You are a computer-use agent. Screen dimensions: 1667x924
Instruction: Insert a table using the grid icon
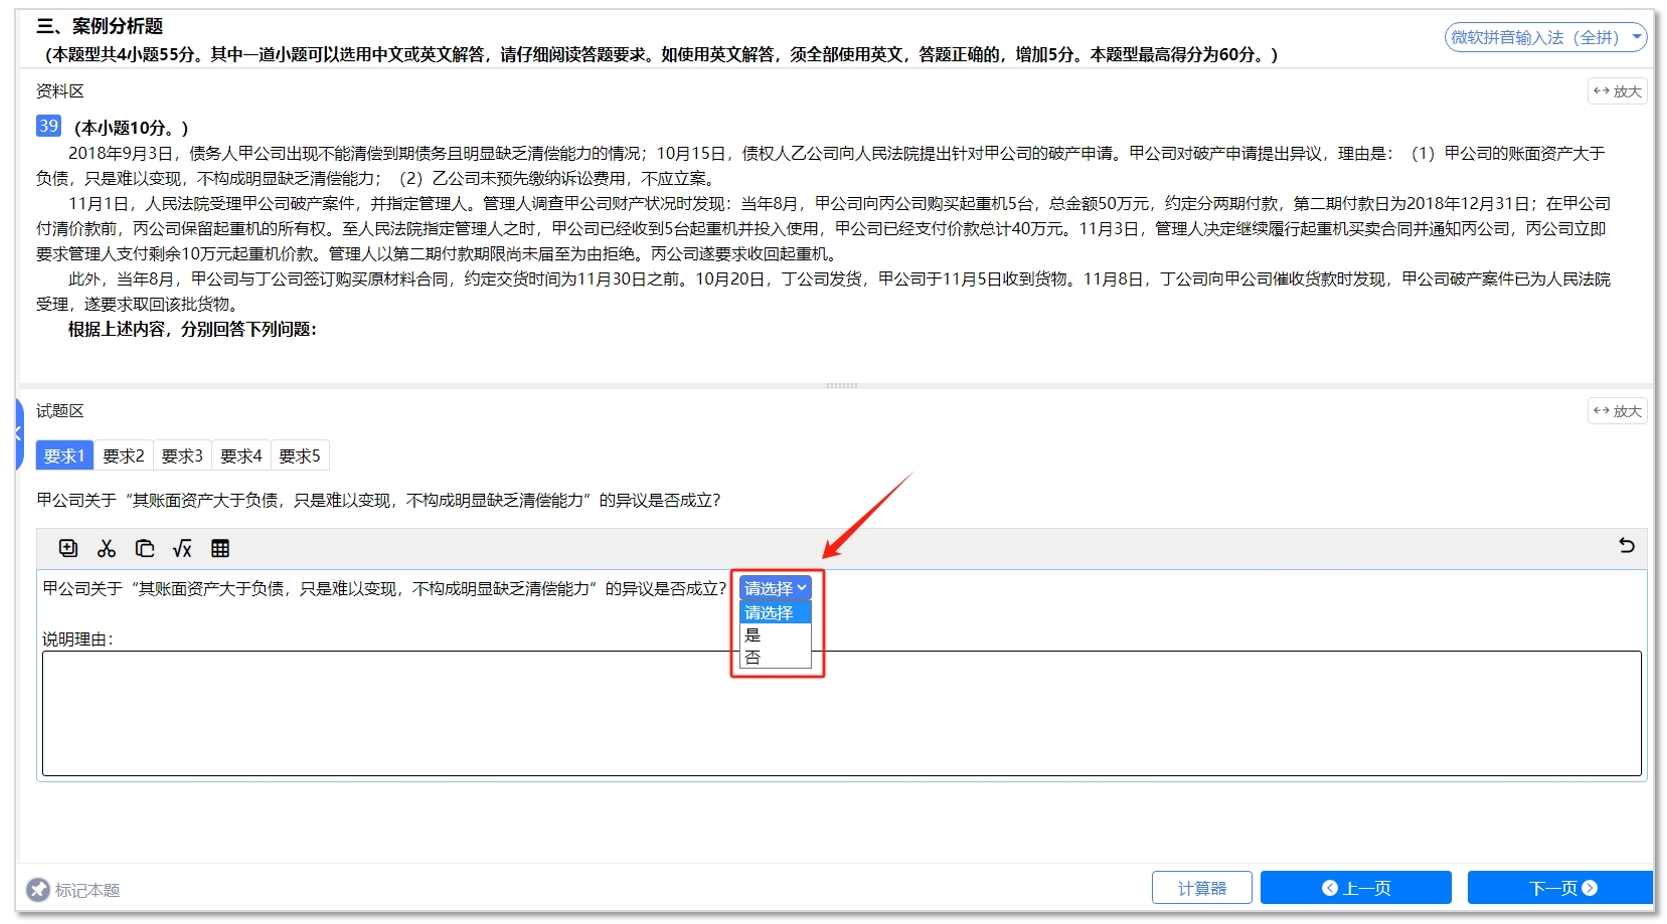click(x=220, y=548)
